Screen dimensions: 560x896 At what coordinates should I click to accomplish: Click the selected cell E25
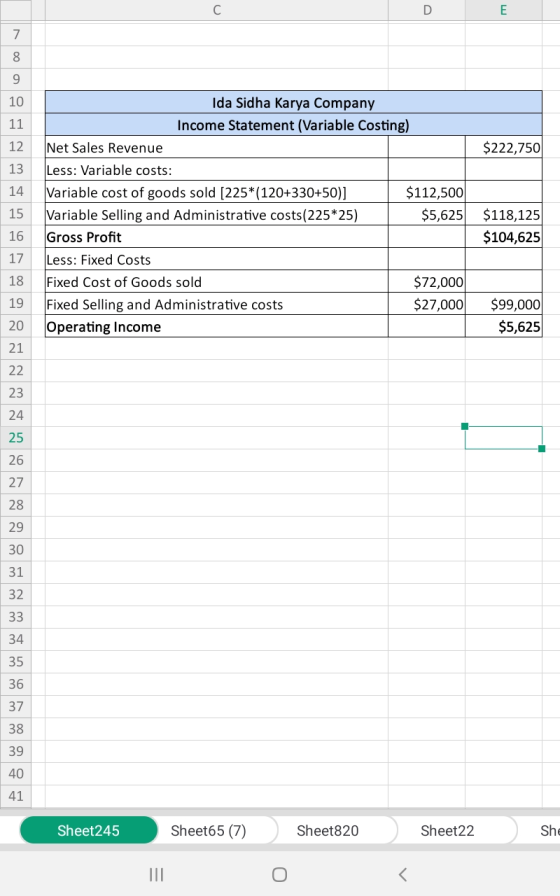point(503,438)
